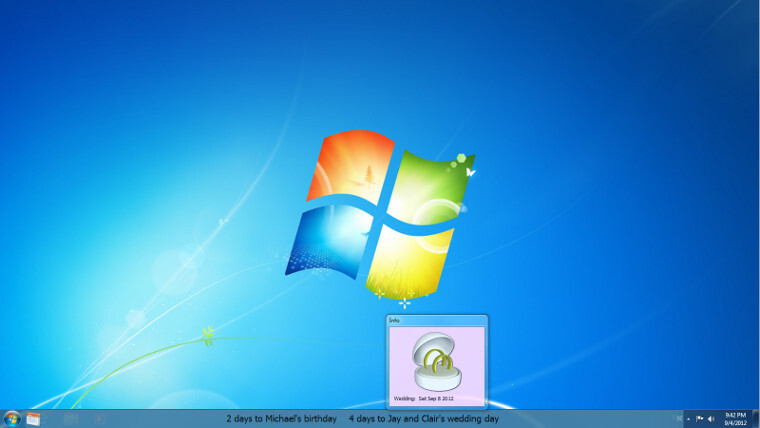The width and height of the screenshot is (760, 428).
Task: Open the Windows Start menu orb
Action: 12,419
